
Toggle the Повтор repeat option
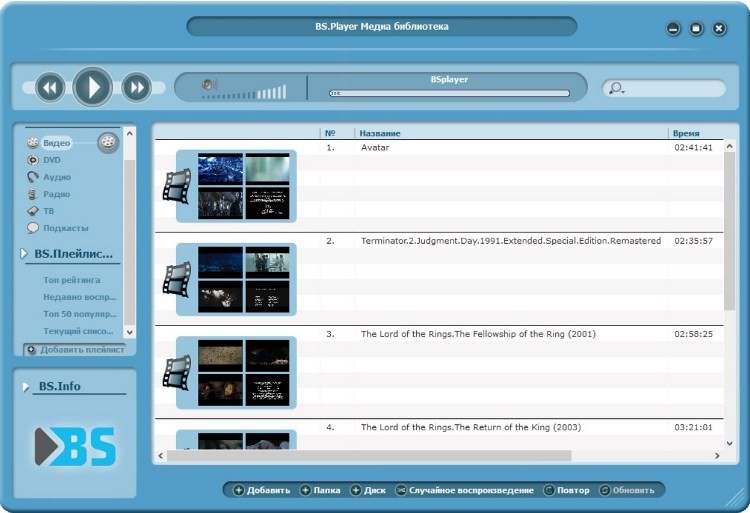(567, 491)
